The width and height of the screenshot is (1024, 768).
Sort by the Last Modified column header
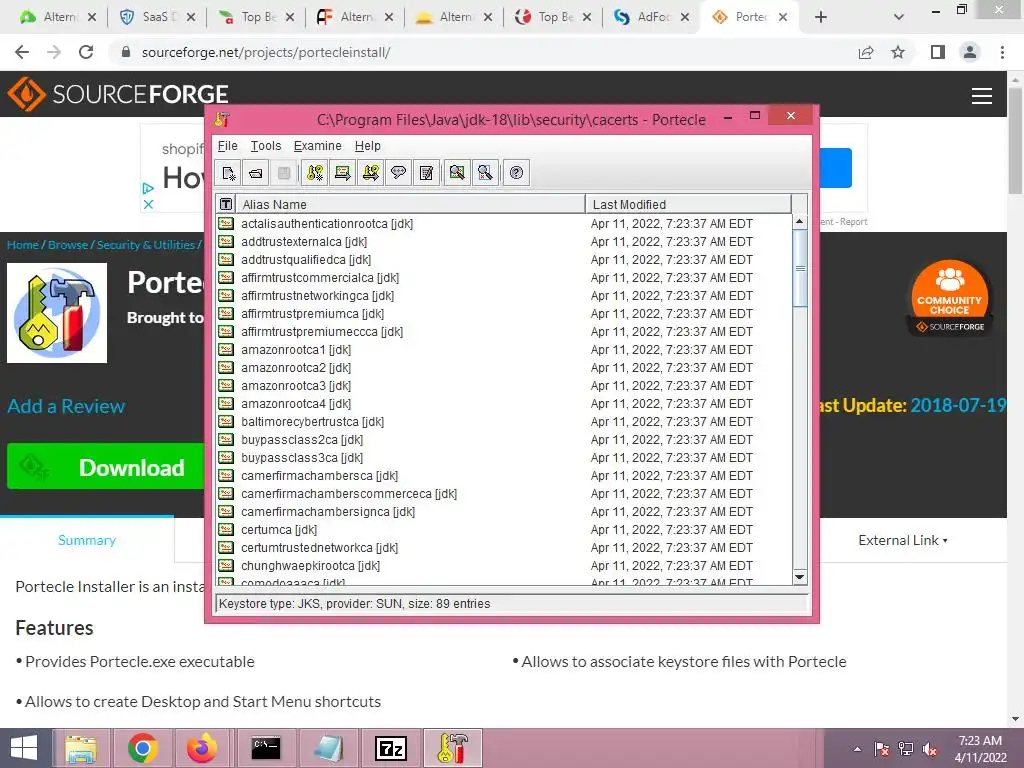pos(688,204)
